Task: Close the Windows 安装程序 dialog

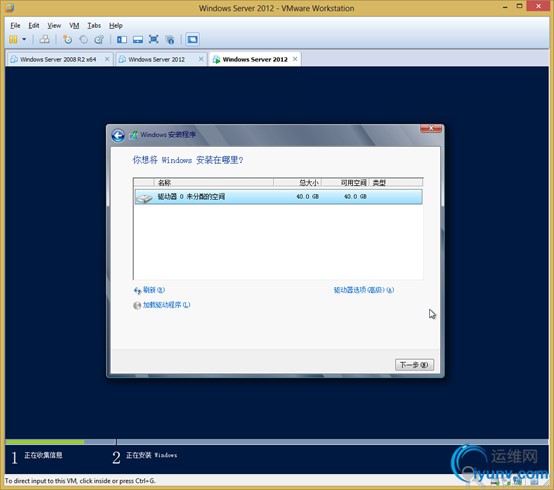Action: pyautogui.click(x=431, y=128)
